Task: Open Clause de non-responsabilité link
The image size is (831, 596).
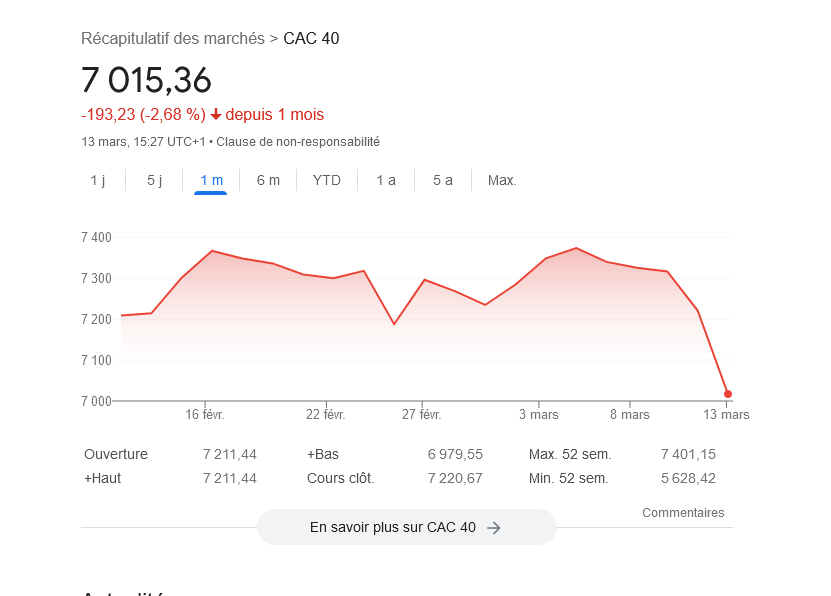Action: [x=298, y=142]
